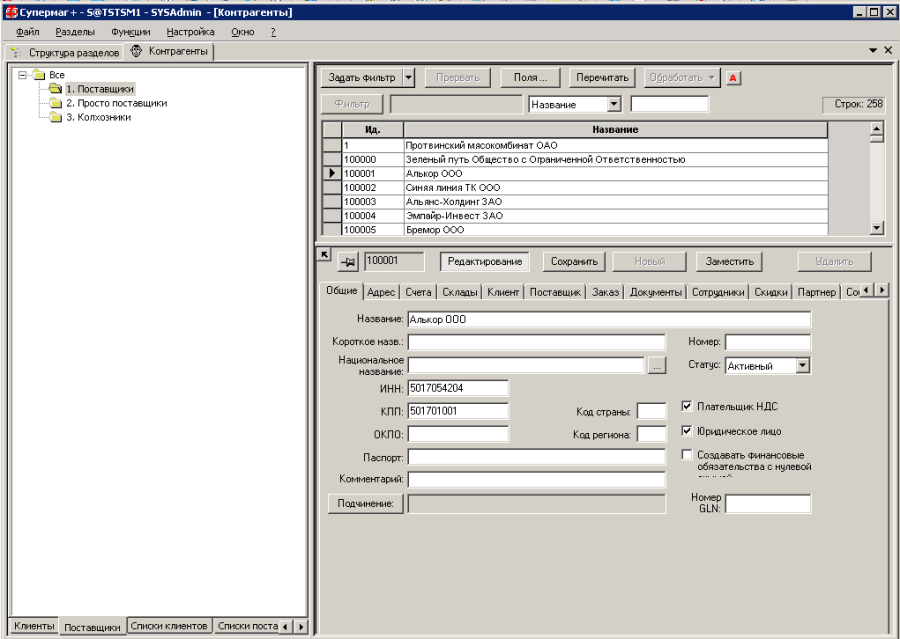The width and height of the screenshot is (900, 639).
Task: Open the Функции menu
Action: (131, 32)
